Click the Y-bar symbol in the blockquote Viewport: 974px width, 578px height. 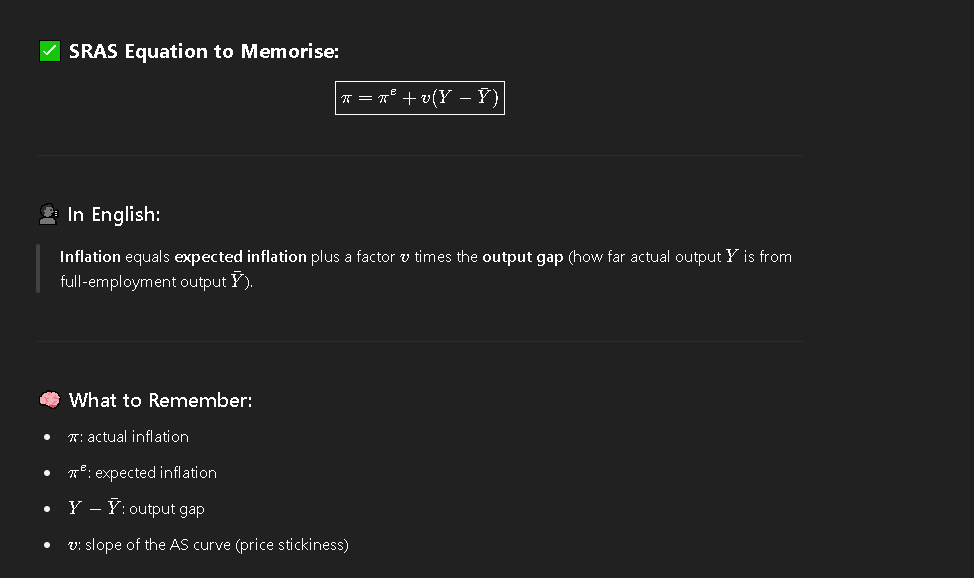[237, 280]
